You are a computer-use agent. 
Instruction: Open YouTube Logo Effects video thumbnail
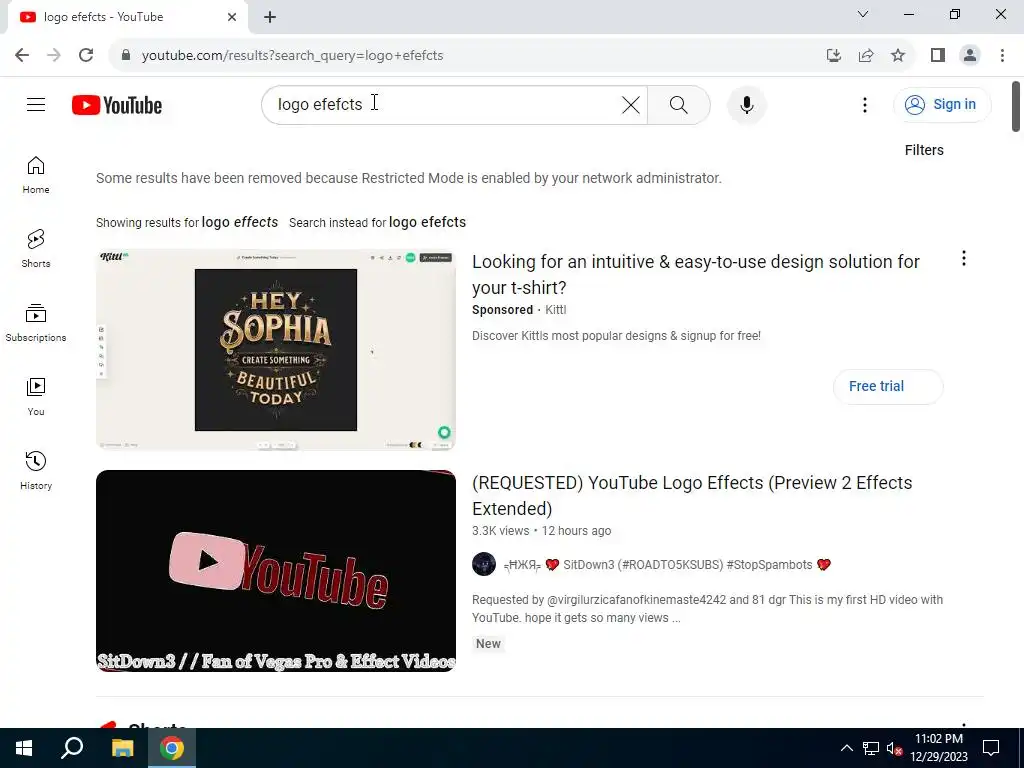276,571
